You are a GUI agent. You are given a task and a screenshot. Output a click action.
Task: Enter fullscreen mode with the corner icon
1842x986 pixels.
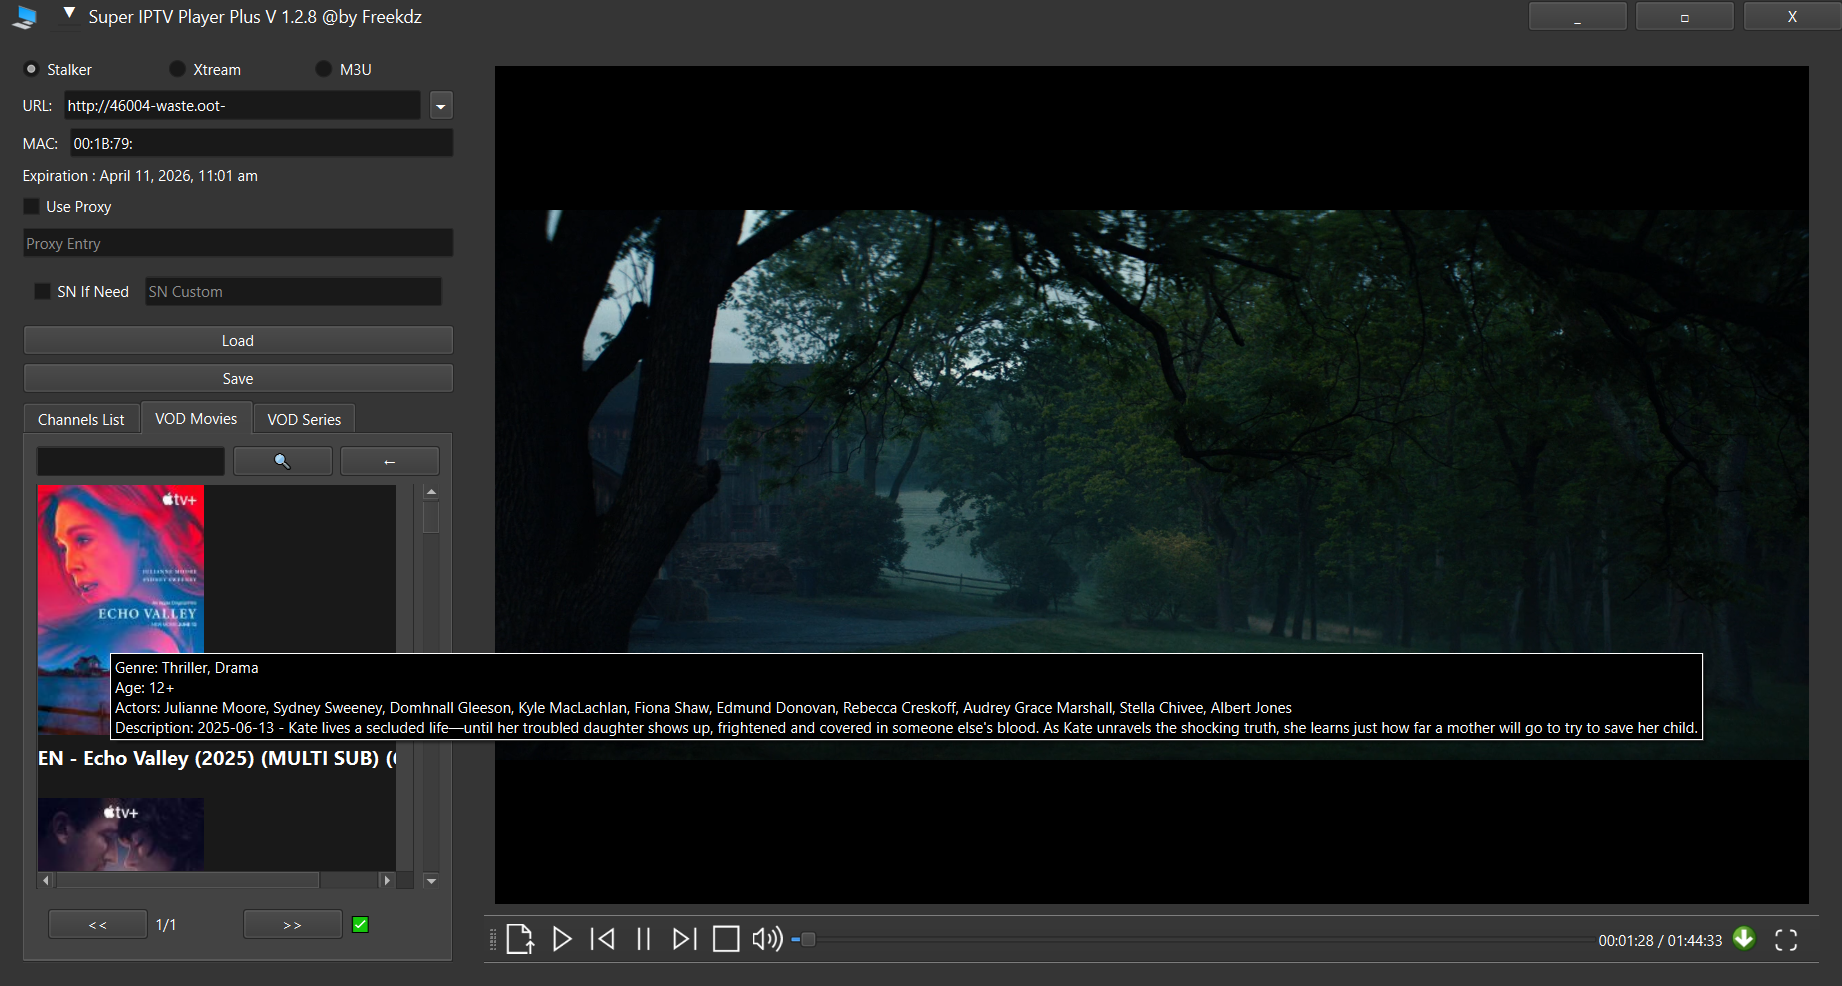tap(1786, 940)
